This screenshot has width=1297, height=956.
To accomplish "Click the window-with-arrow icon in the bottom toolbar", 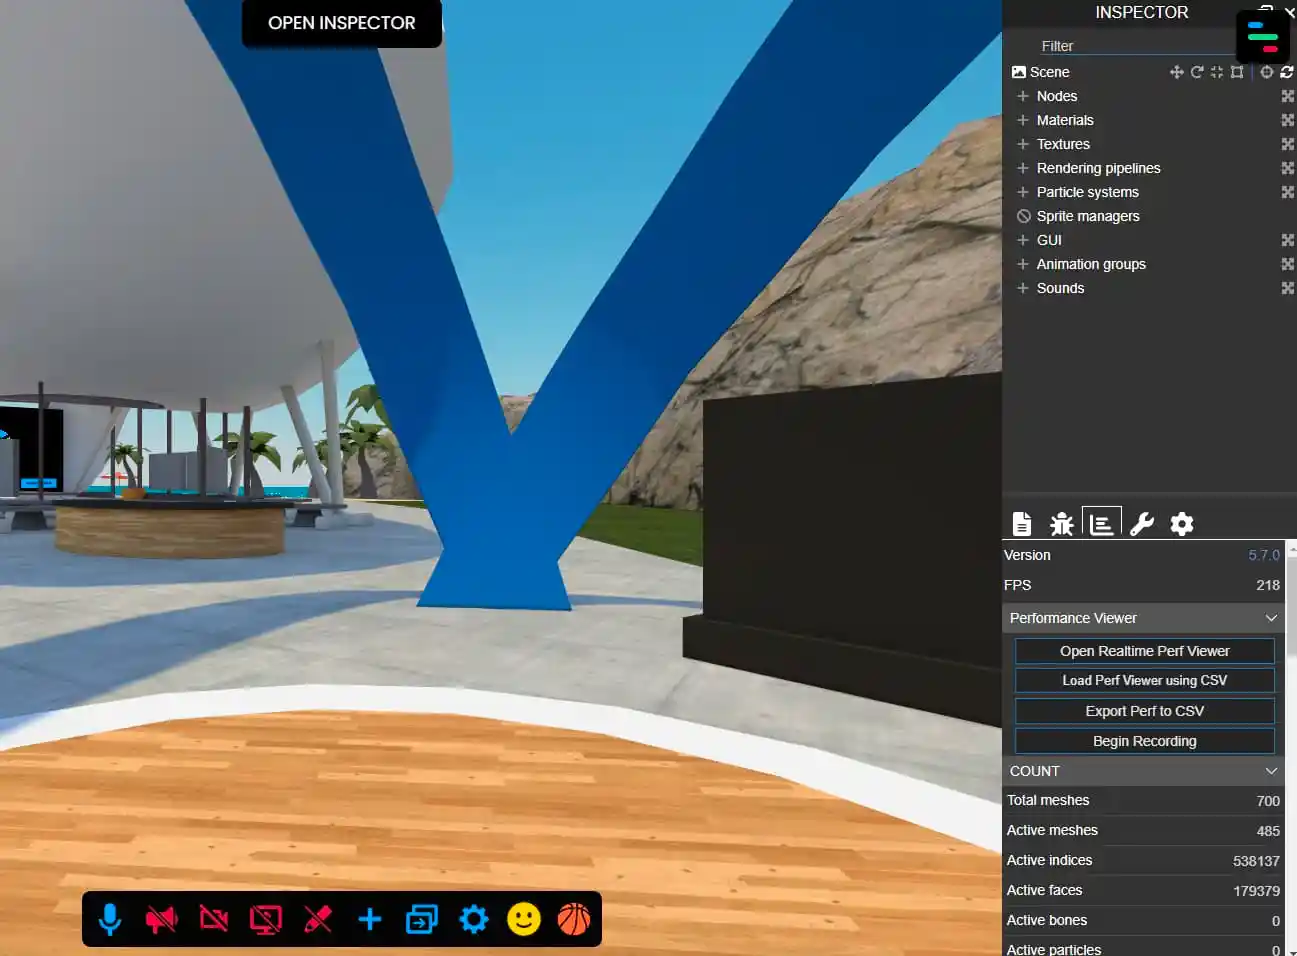I will click(x=421, y=919).
